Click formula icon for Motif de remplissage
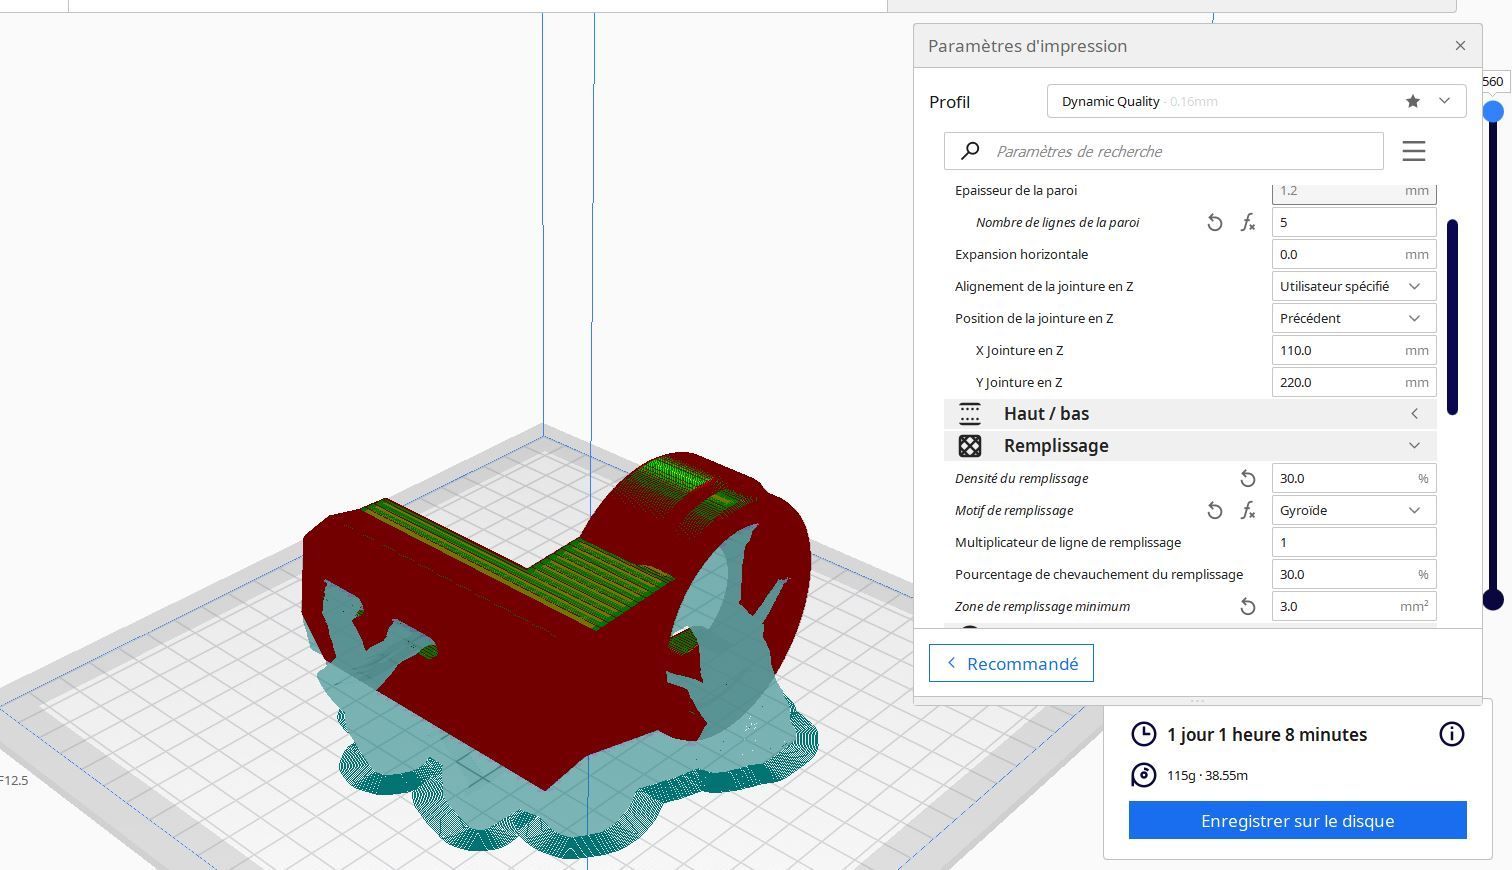Image resolution: width=1512 pixels, height=870 pixels. [1248, 511]
